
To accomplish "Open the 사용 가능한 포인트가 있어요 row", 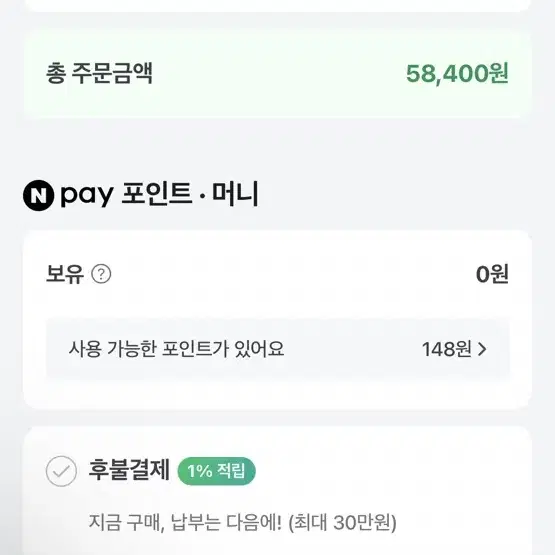I will [x=278, y=349].
